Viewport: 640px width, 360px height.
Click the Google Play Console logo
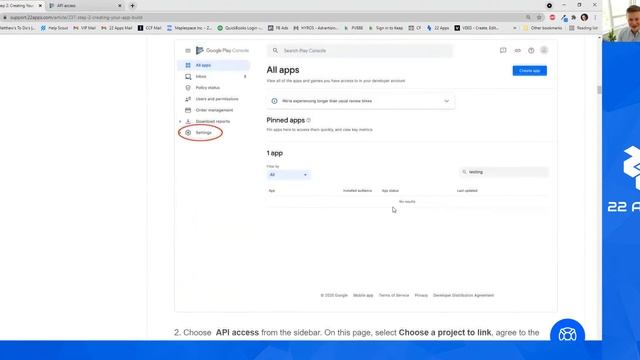coord(222,50)
